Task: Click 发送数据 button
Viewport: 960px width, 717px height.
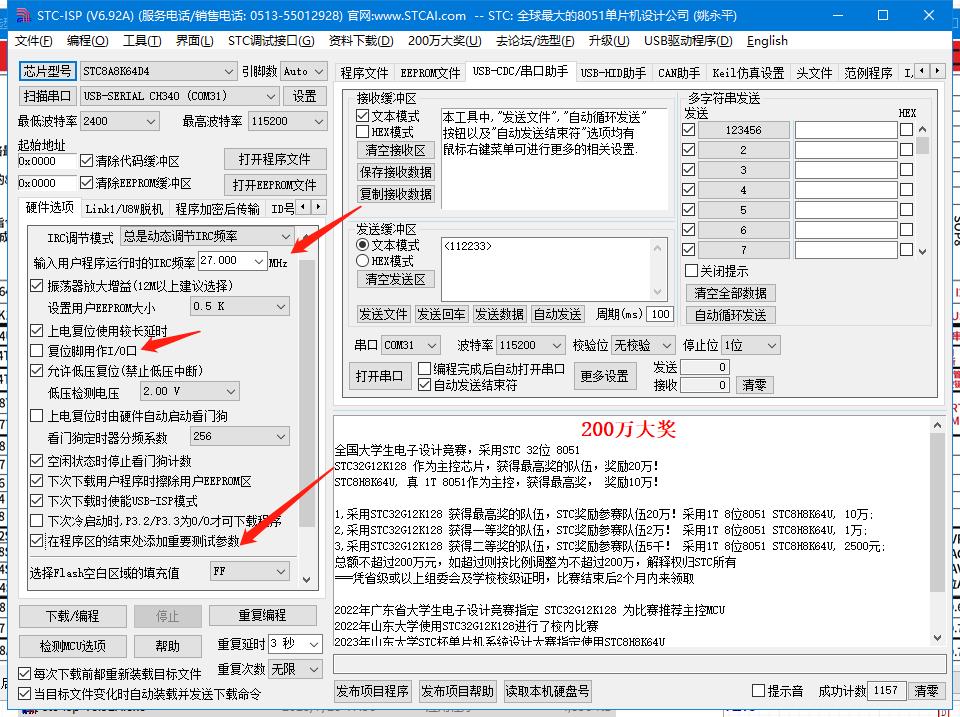Action: click(499, 314)
